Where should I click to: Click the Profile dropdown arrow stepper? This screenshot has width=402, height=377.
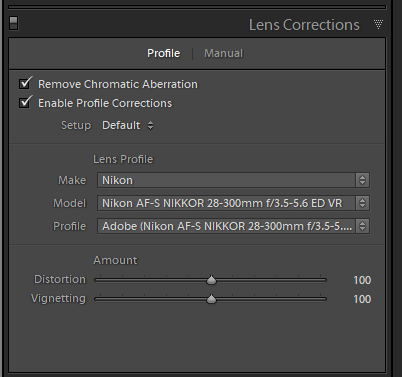(362, 226)
